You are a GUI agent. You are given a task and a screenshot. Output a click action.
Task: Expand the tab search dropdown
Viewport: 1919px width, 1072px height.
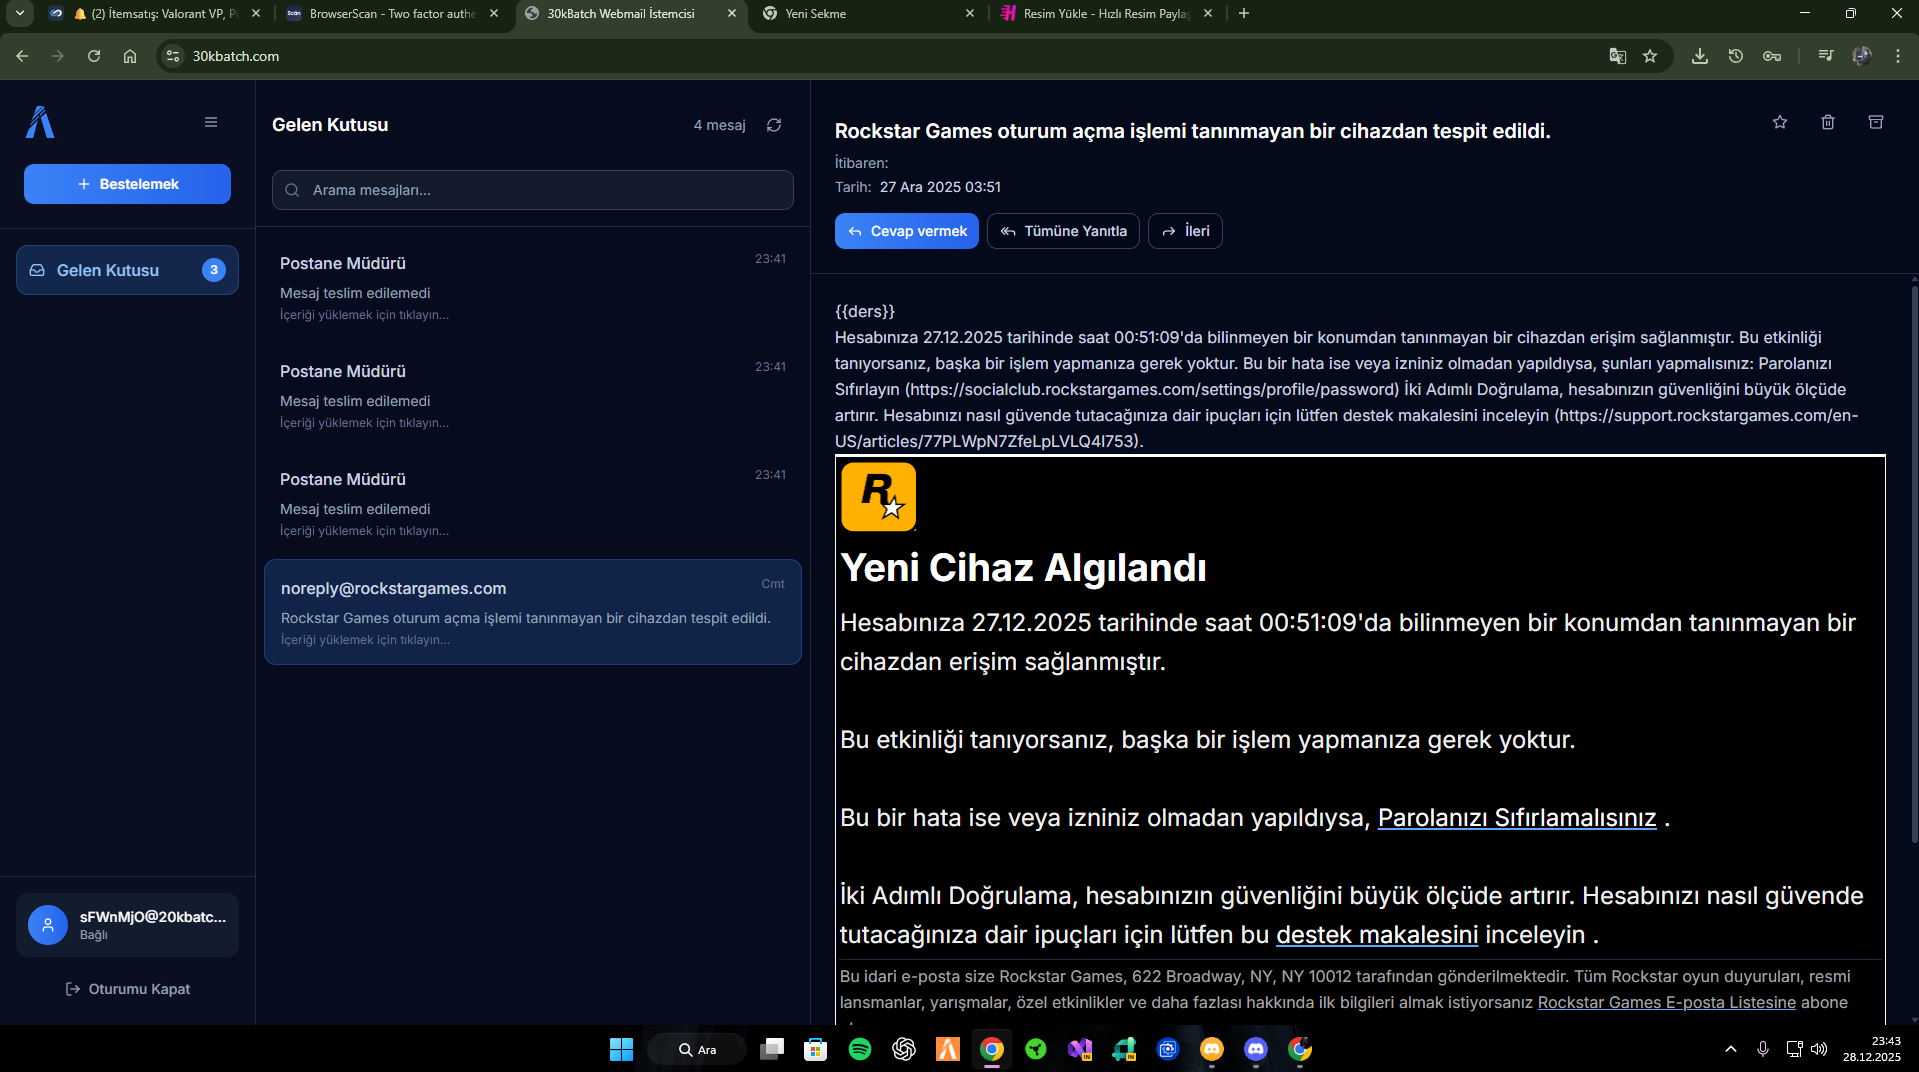tap(20, 13)
